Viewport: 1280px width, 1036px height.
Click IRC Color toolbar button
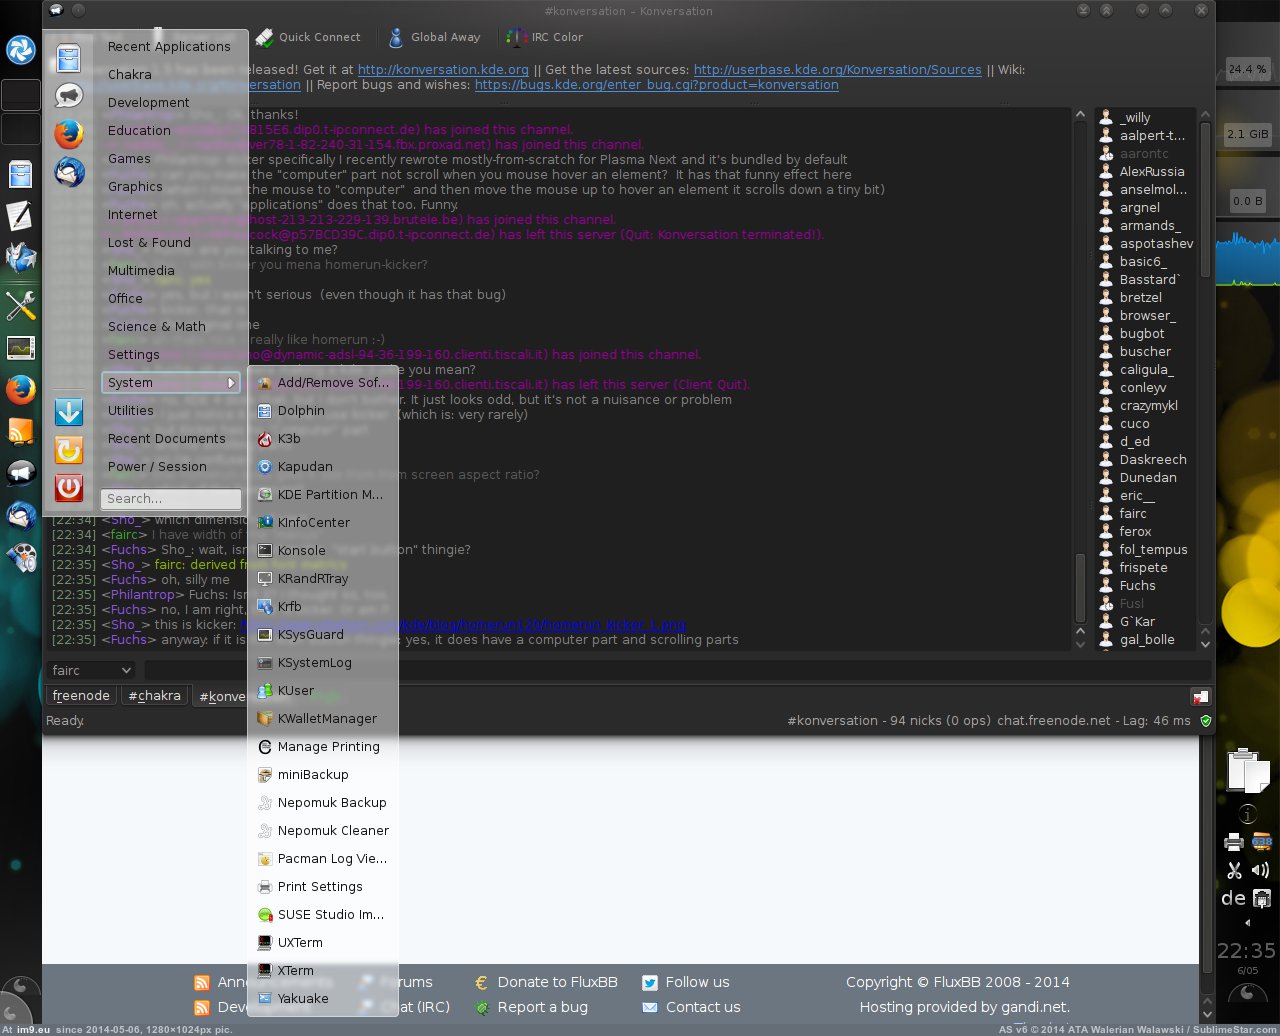point(545,38)
